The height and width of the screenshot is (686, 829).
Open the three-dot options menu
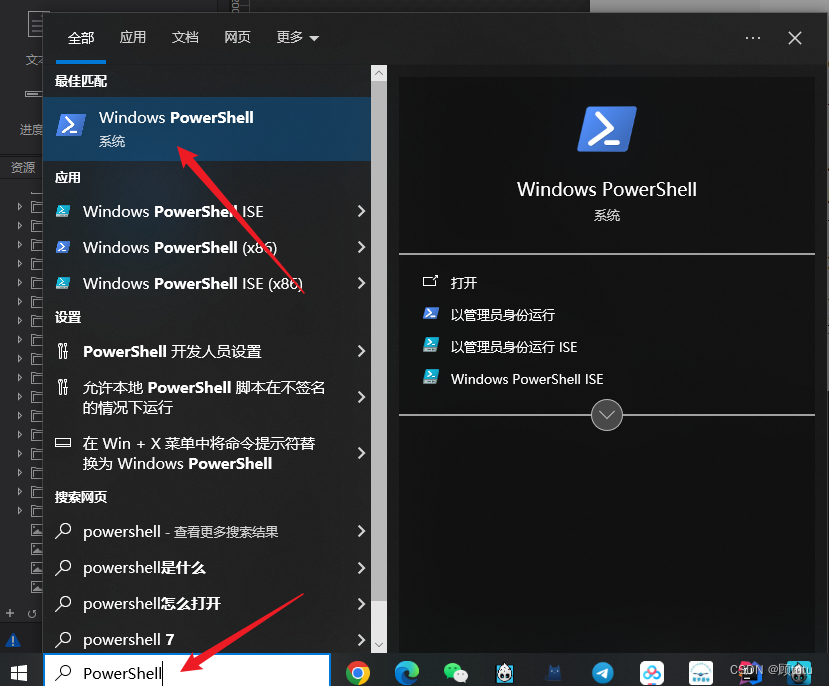tap(753, 38)
